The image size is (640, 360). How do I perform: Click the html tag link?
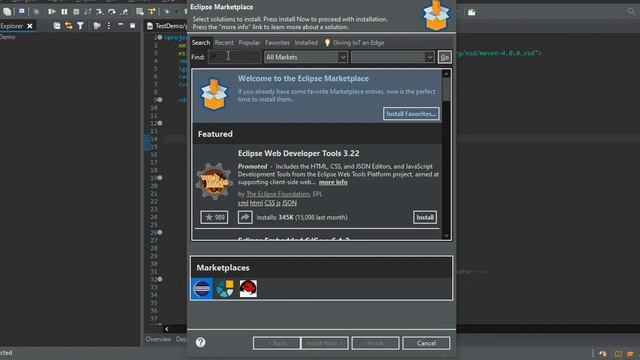(x=256, y=203)
